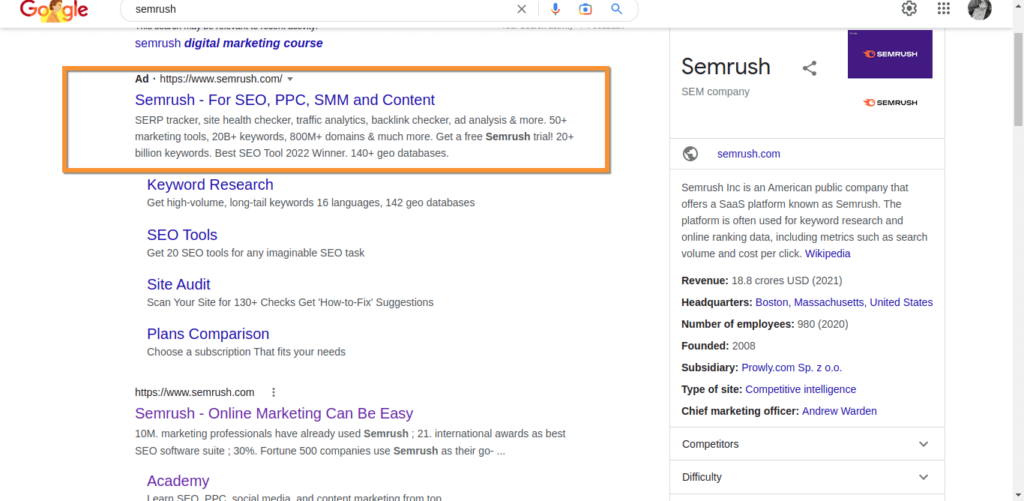Image resolution: width=1024 pixels, height=501 pixels.
Task: Open the Andrew Warden link
Action: coord(839,411)
